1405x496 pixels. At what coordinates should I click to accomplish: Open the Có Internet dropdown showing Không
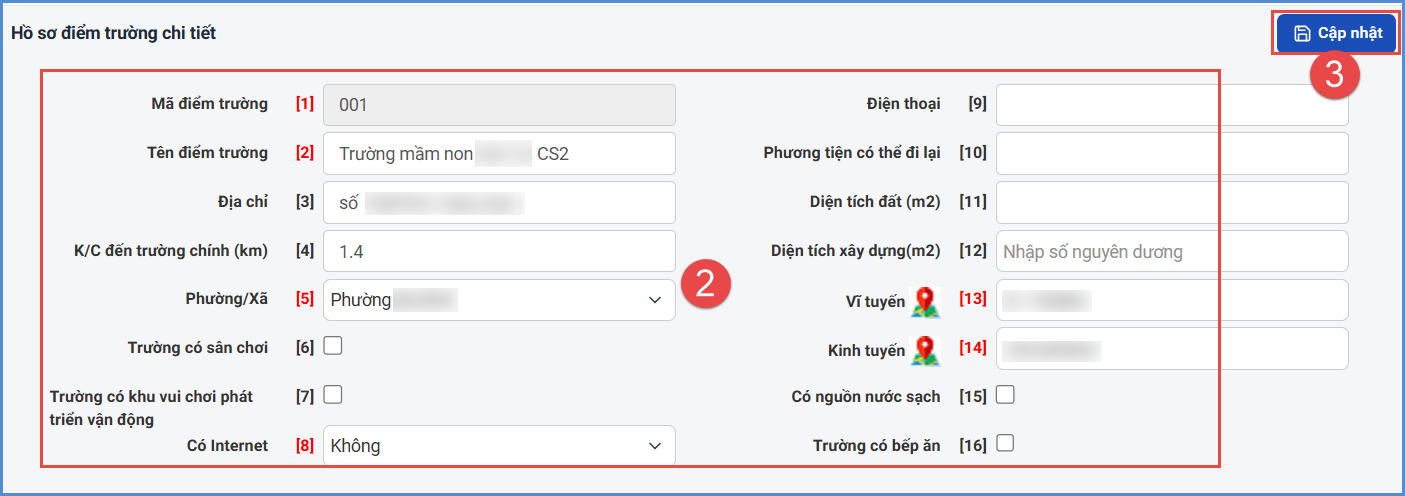499,446
